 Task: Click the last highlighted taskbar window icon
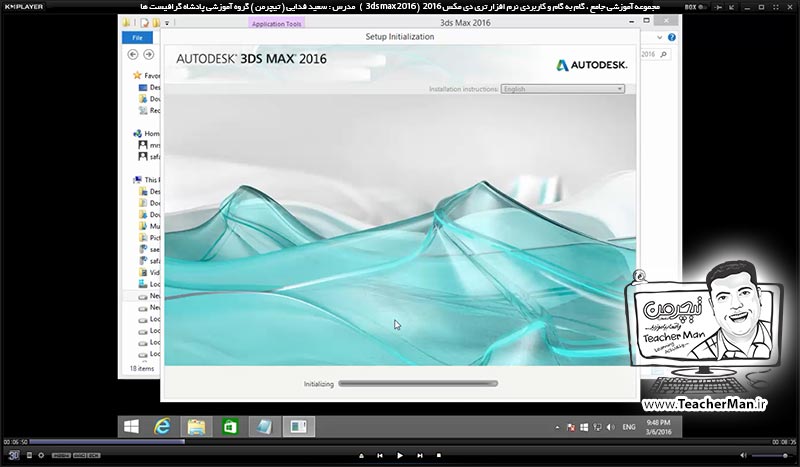click(x=298, y=426)
